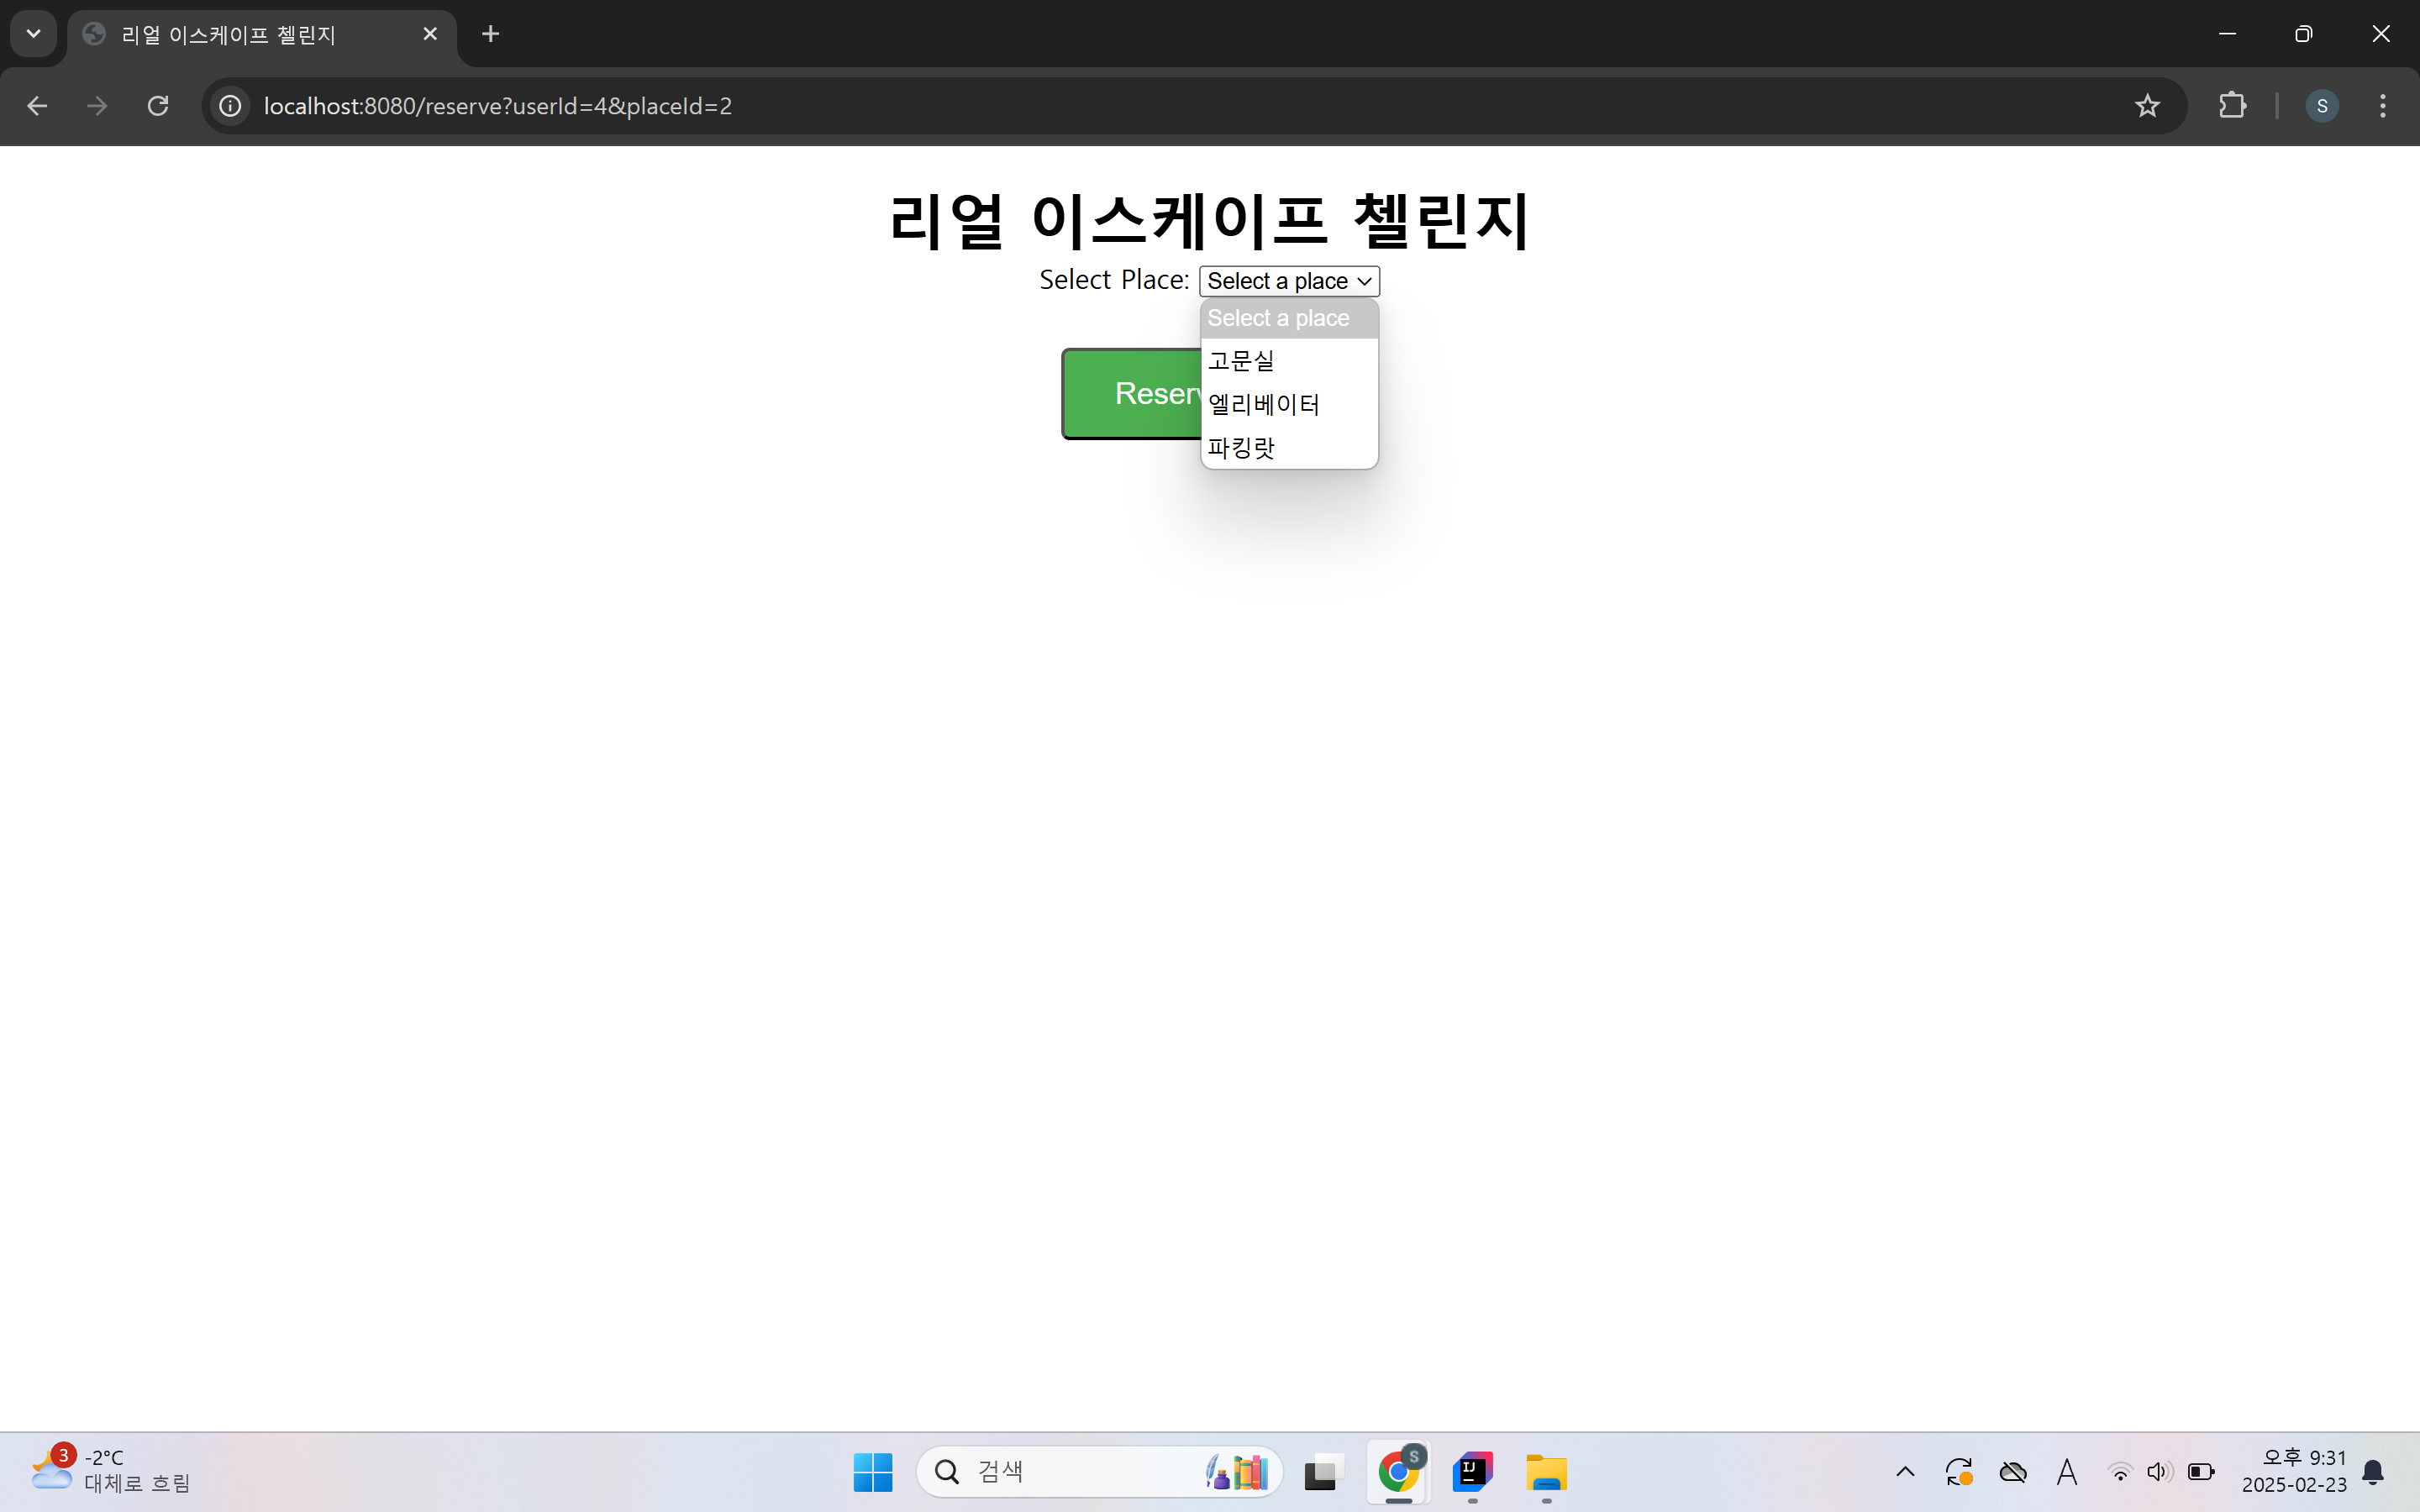This screenshot has width=2420, height=1512.
Task: Open the tab search dropdown arrow
Action: (33, 34)
